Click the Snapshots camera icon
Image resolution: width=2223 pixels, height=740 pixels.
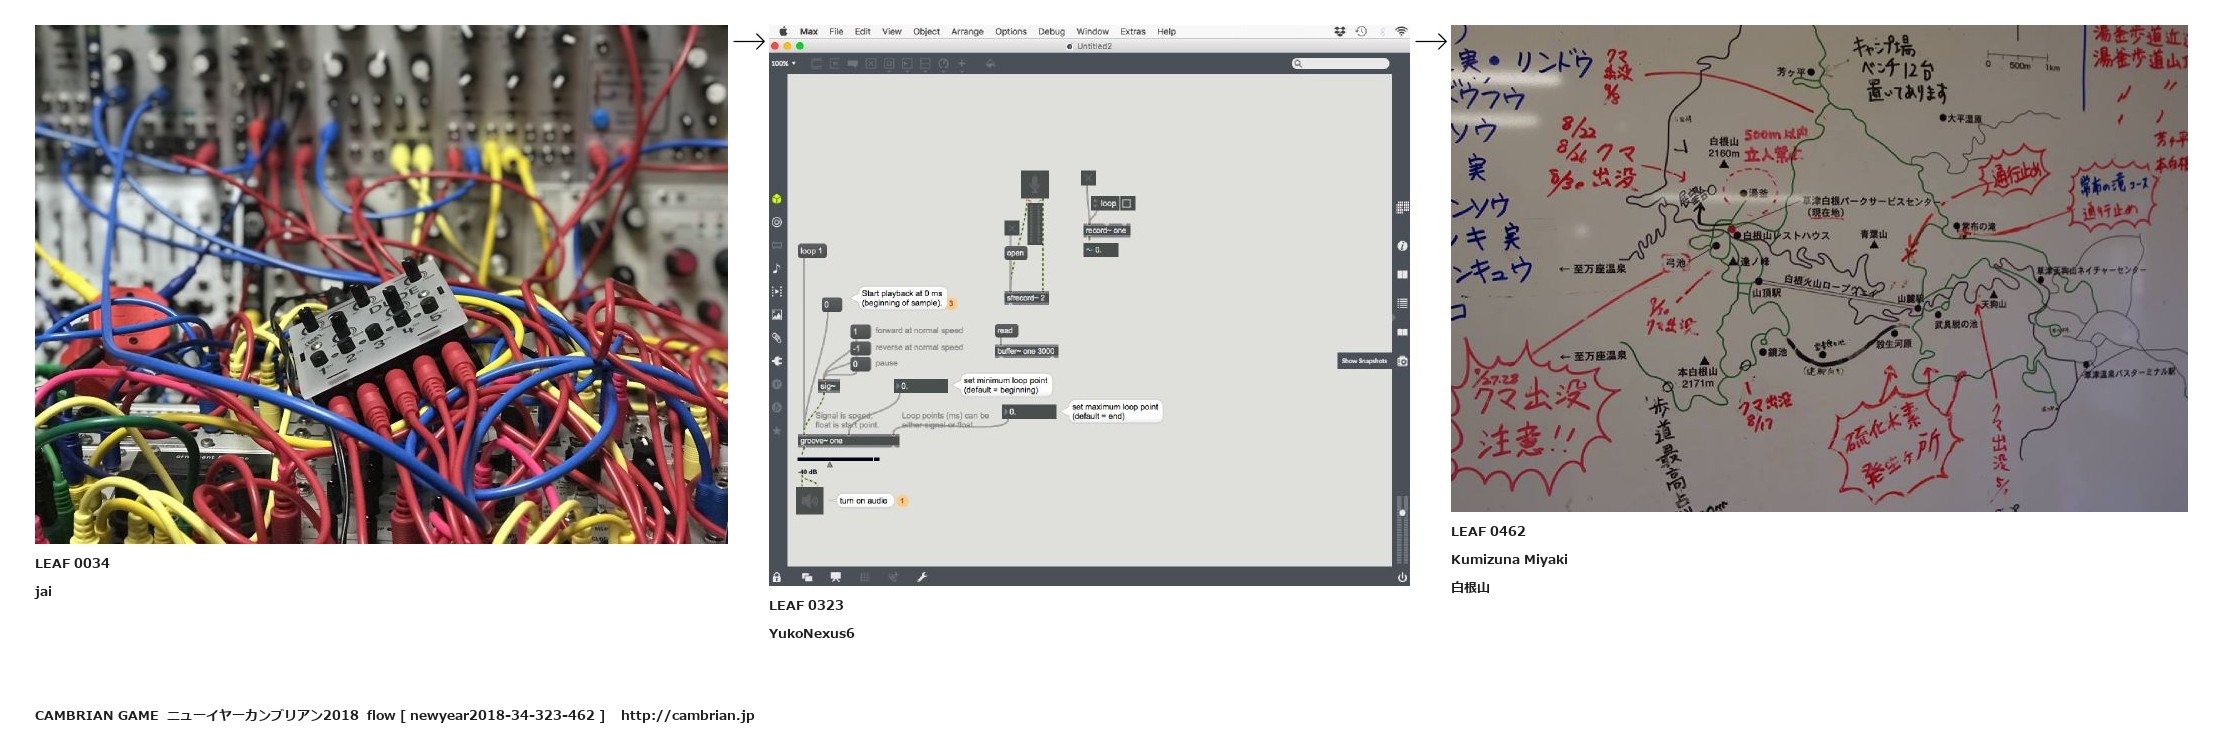(1402, 361)
